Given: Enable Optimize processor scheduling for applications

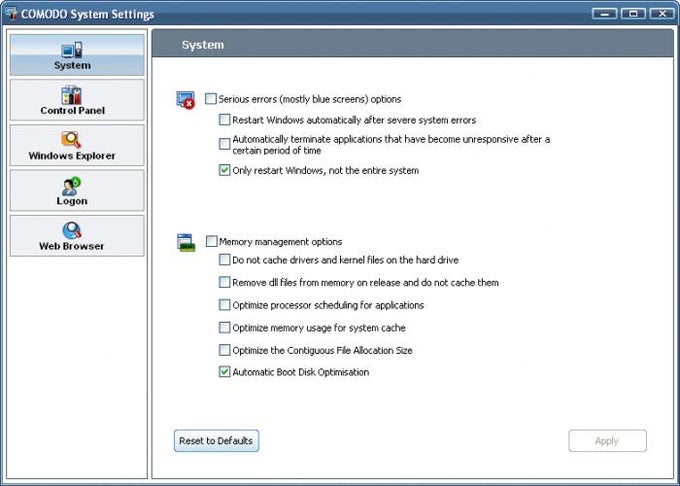Looking at the screenshot, I should click(x=225, y=305).
